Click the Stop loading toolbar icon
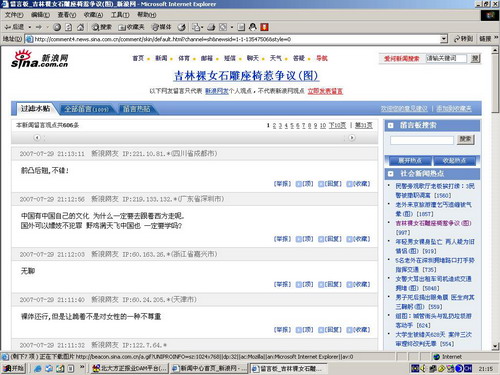 click(57, 27)
